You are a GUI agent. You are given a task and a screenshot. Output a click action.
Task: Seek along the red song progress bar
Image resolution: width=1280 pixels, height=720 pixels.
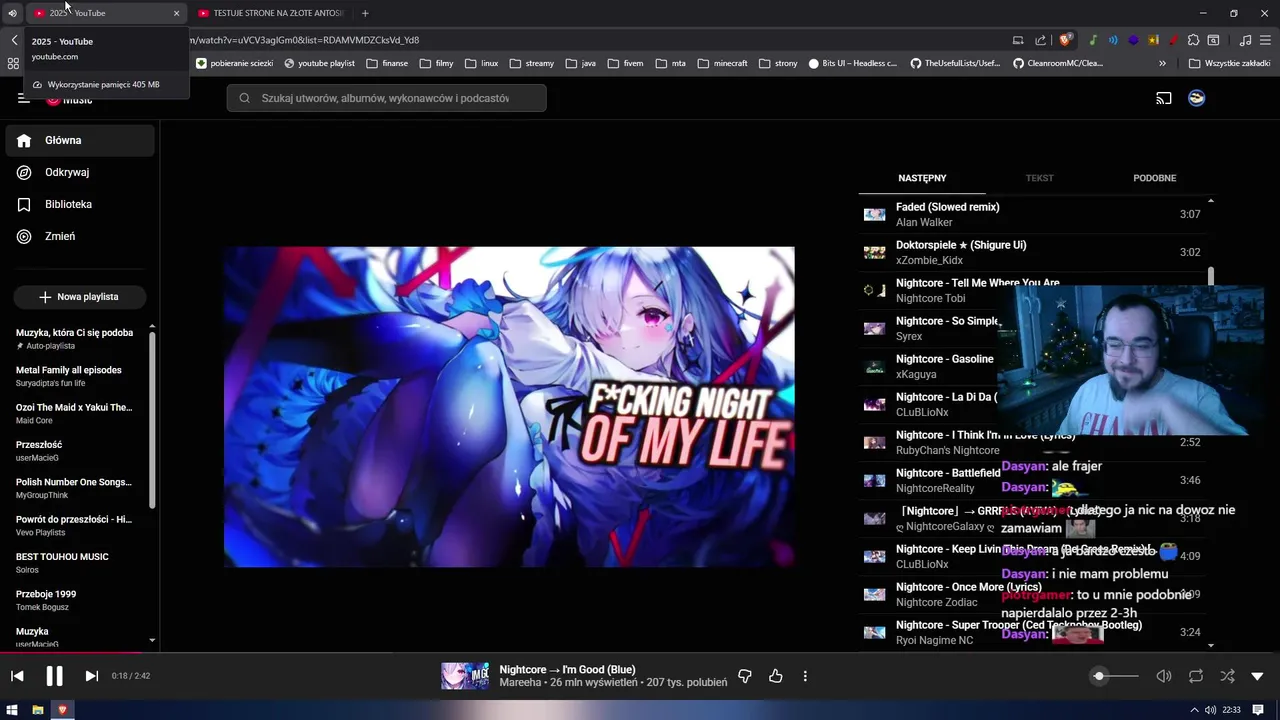640,654
